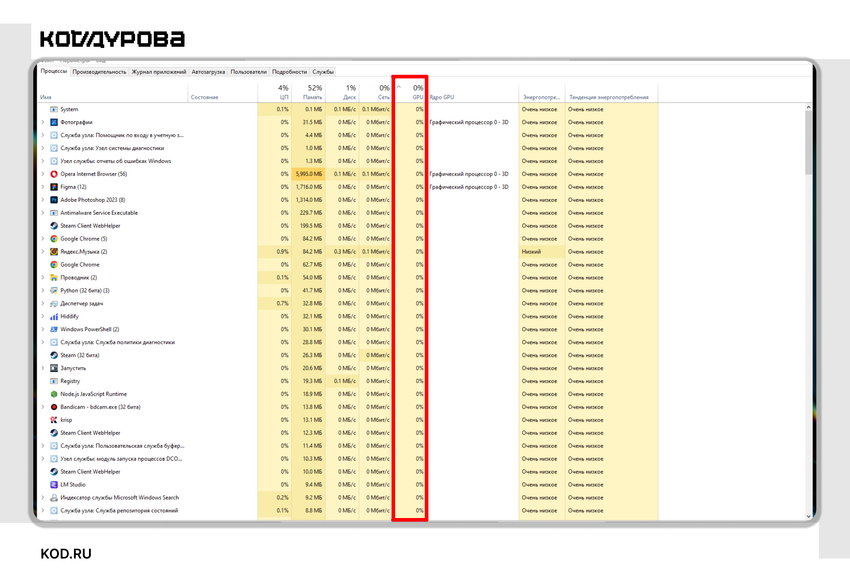Viewport: 850px width, 582px height.
Task: Expand the Диспетчер задач row
Action: pos(43,303)
